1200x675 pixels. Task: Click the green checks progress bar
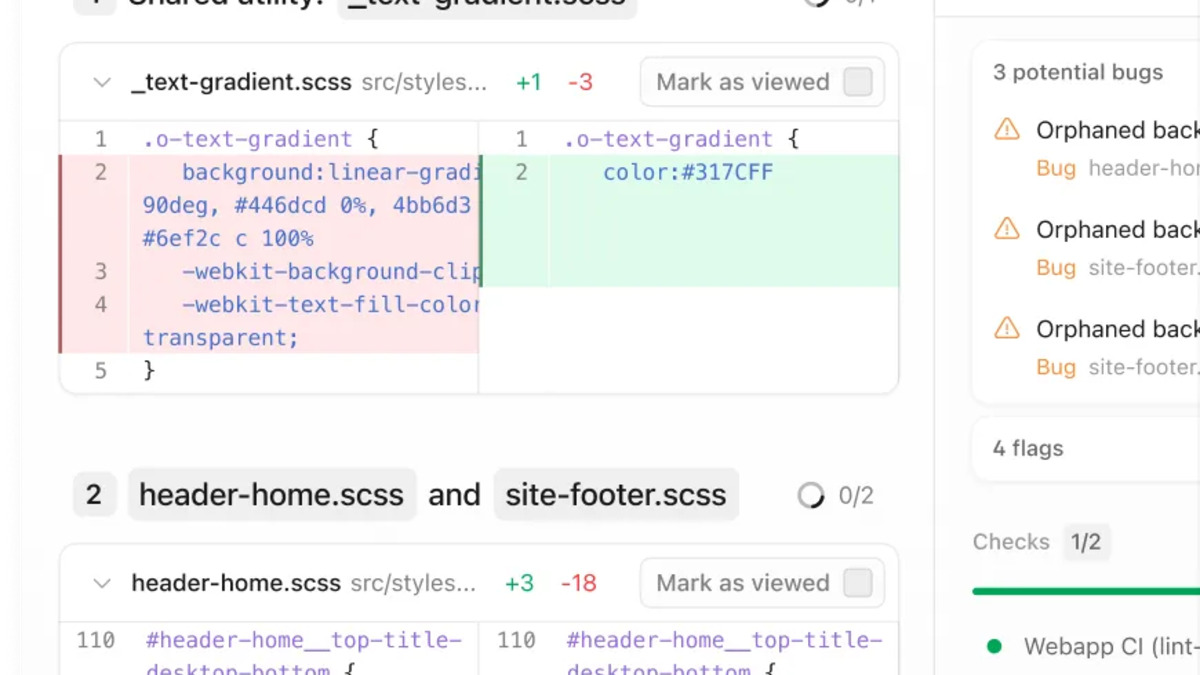(1086, 591)
